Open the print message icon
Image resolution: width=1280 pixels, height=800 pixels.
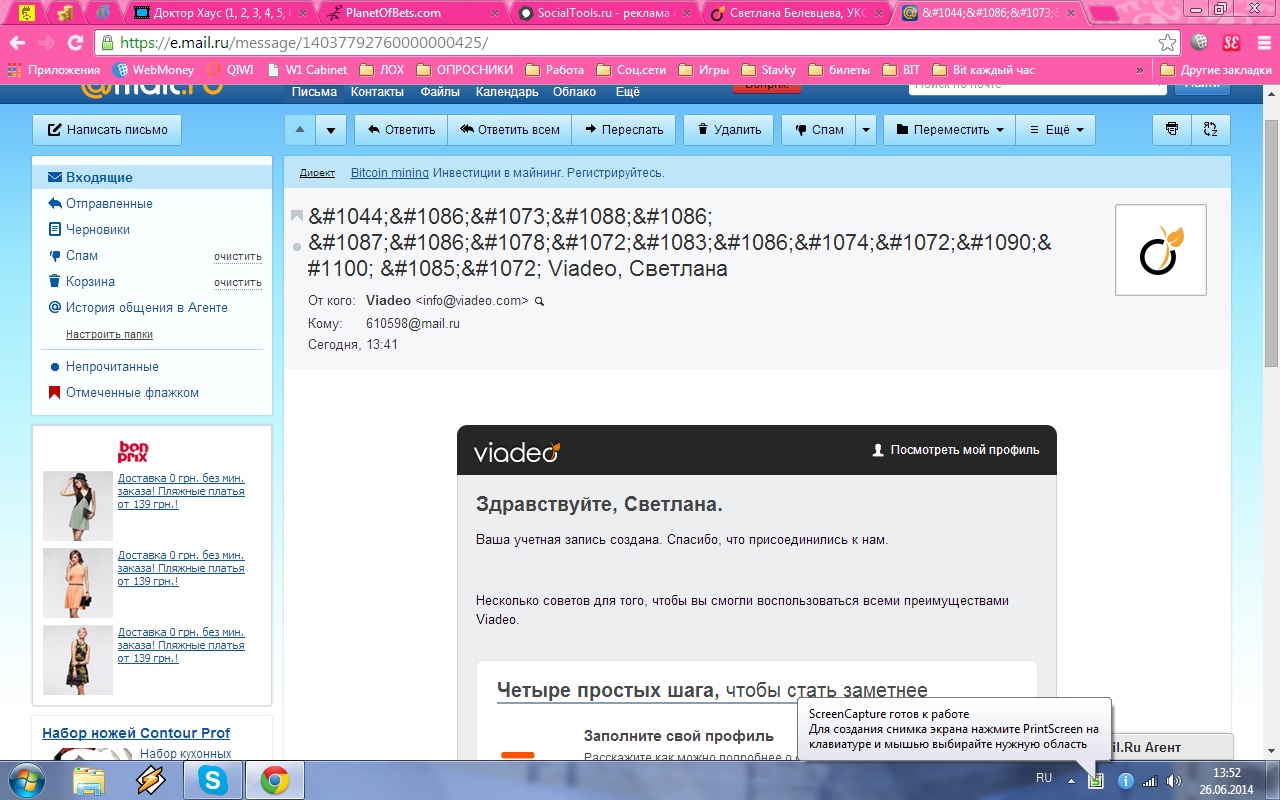tap(1172, 130)
